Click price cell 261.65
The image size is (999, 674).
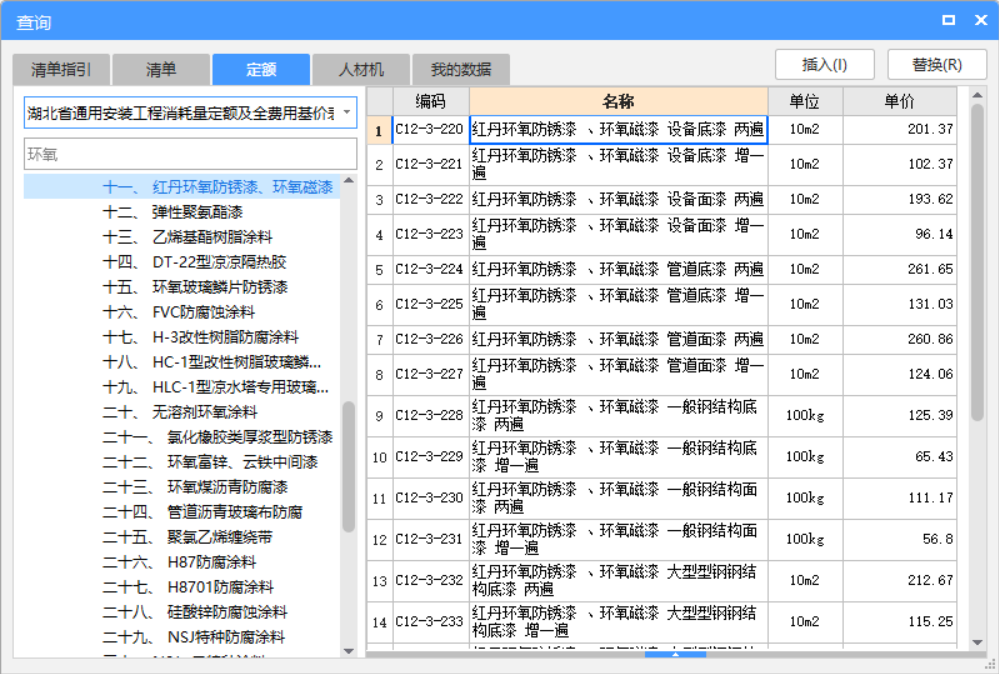point(900,269)
